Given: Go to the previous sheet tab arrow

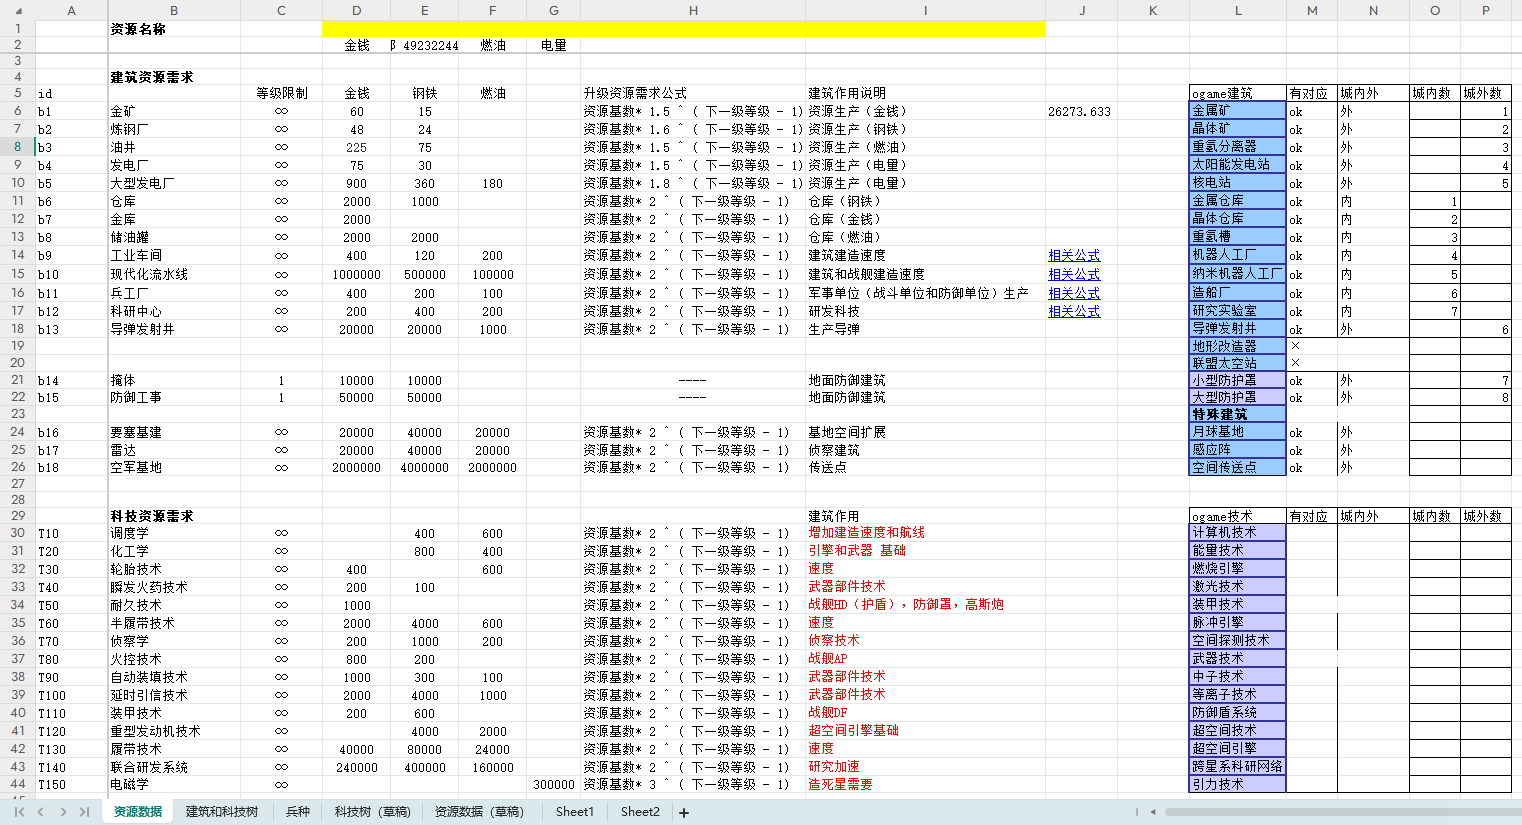Looking at the screenshot, I should (x=41, y=812).
